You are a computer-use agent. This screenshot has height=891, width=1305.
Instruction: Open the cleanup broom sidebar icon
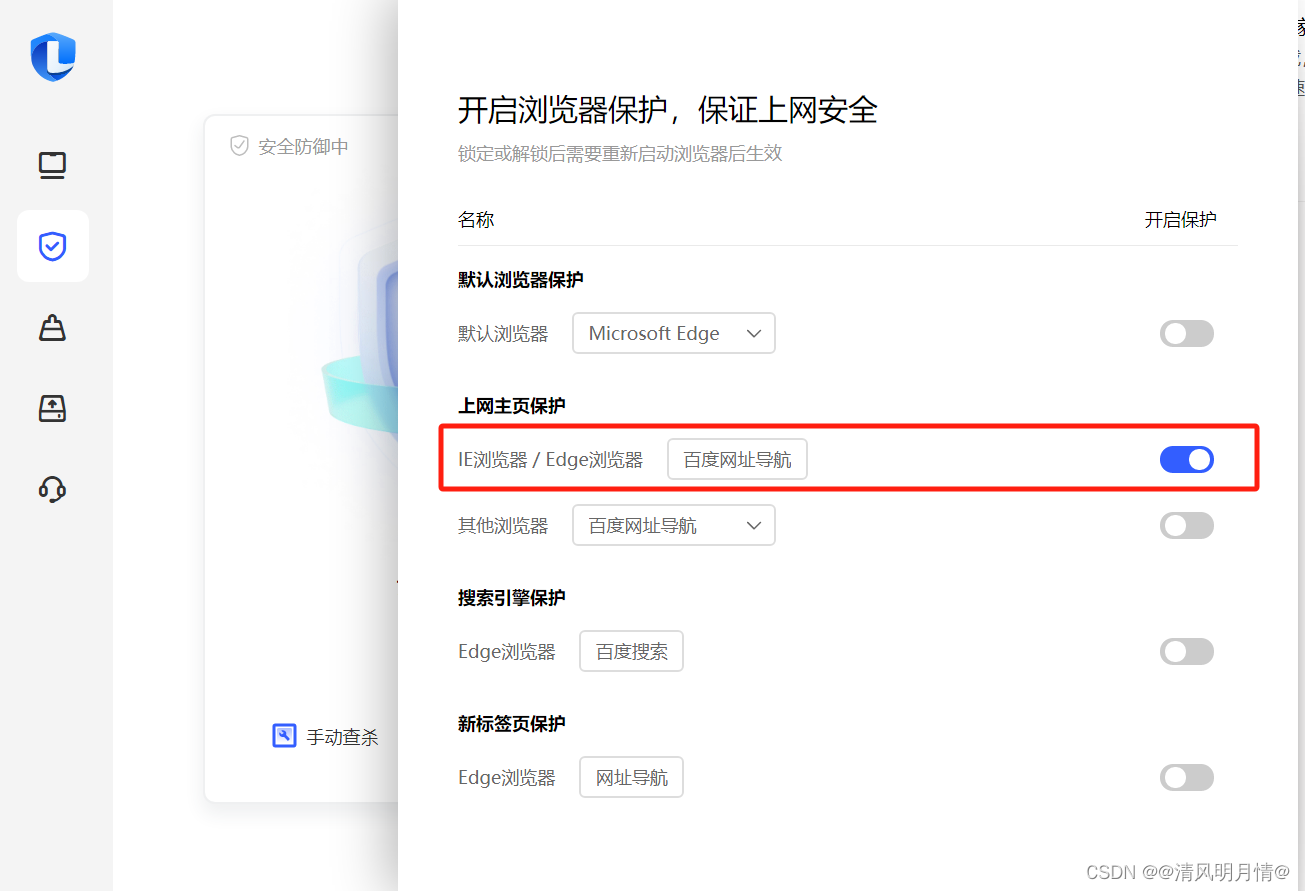click(53, 327)
